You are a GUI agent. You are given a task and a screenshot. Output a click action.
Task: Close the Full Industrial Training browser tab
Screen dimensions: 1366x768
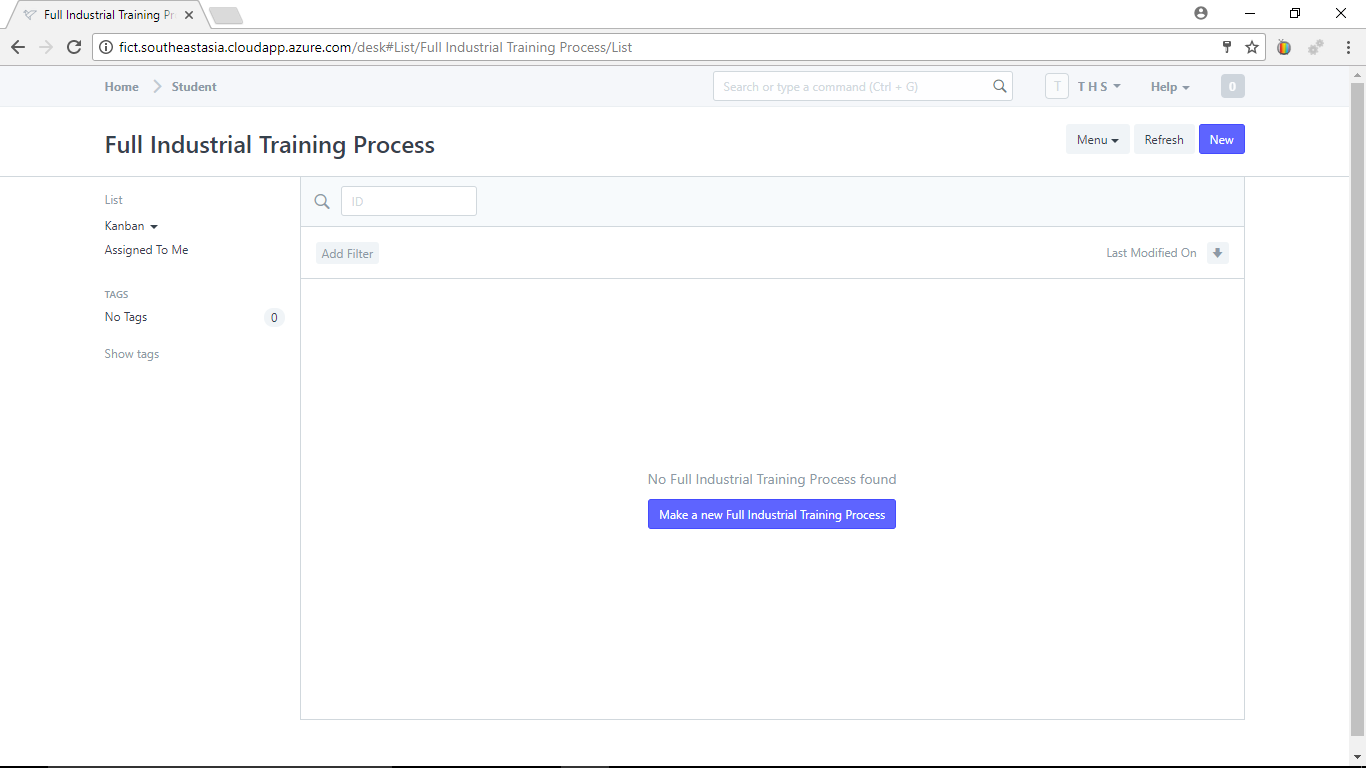[x=189, y=15]
